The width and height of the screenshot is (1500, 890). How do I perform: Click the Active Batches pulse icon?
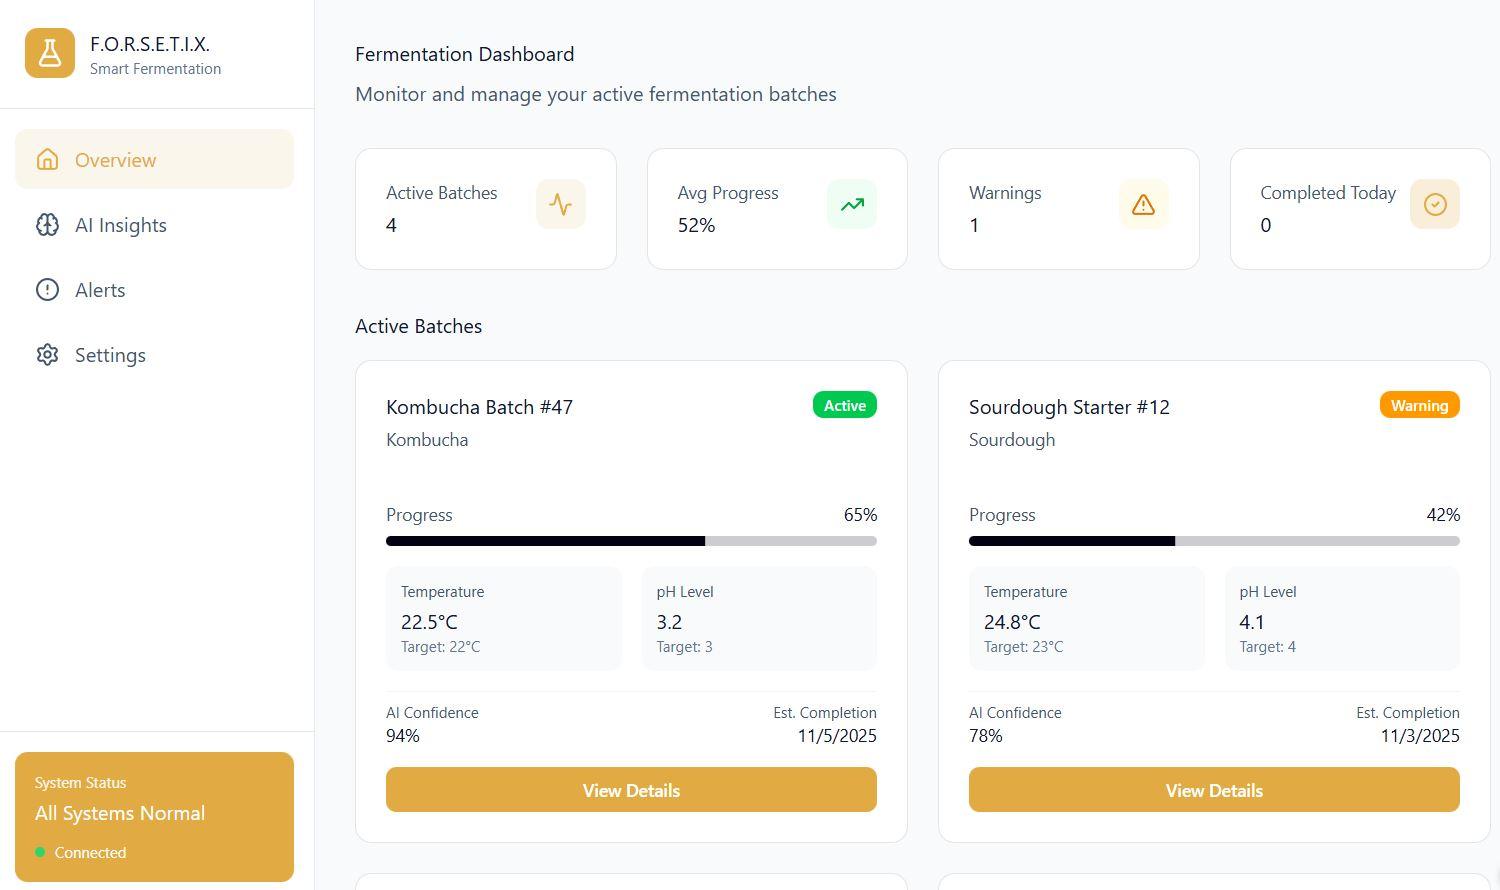[x=560, y=204]
